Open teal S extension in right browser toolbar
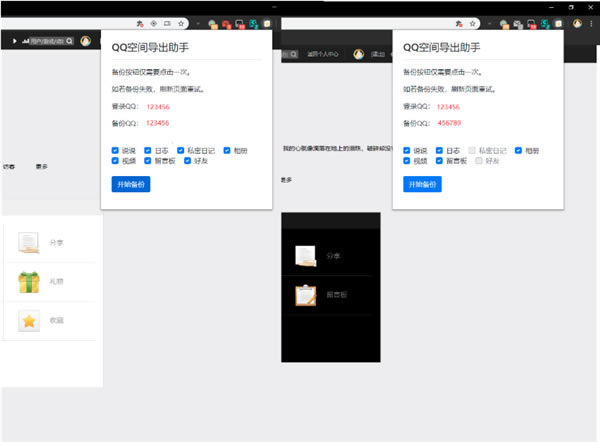 (x=545, y=24)
